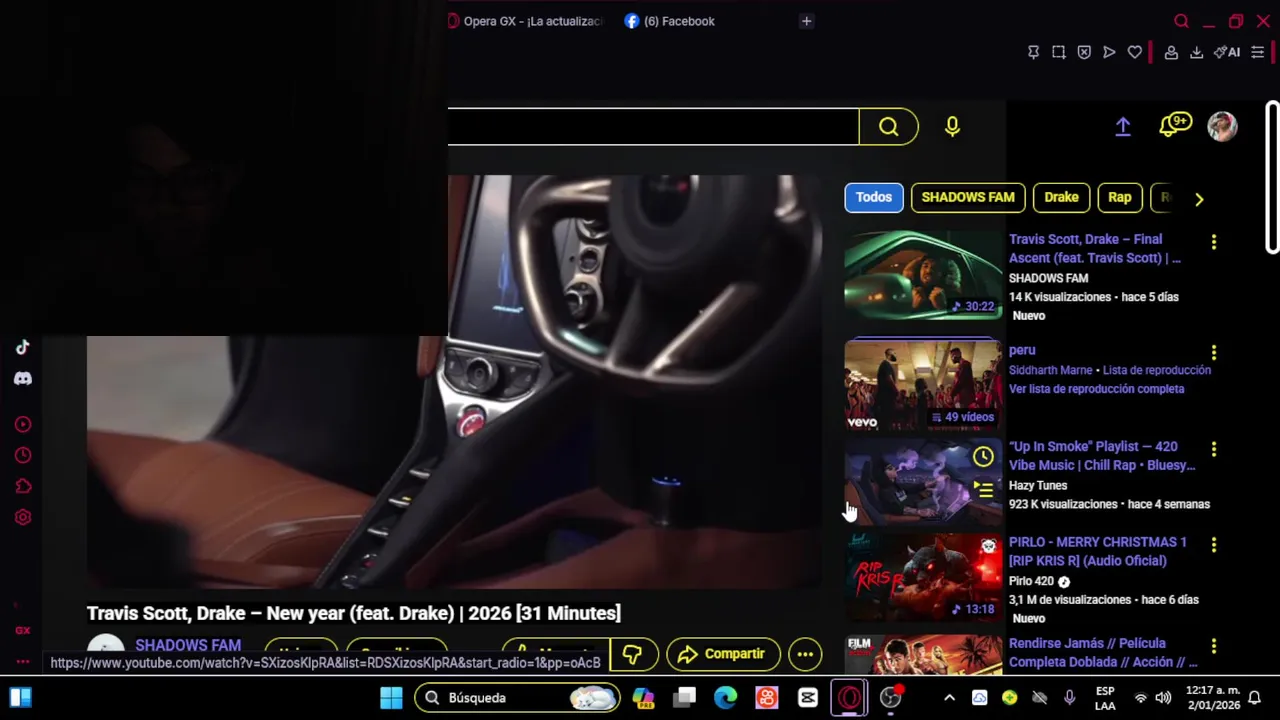Click the pinboard pin icon in toolbar
The height and width of the screenshot is (720, 1280).
tap(1033, 52)
